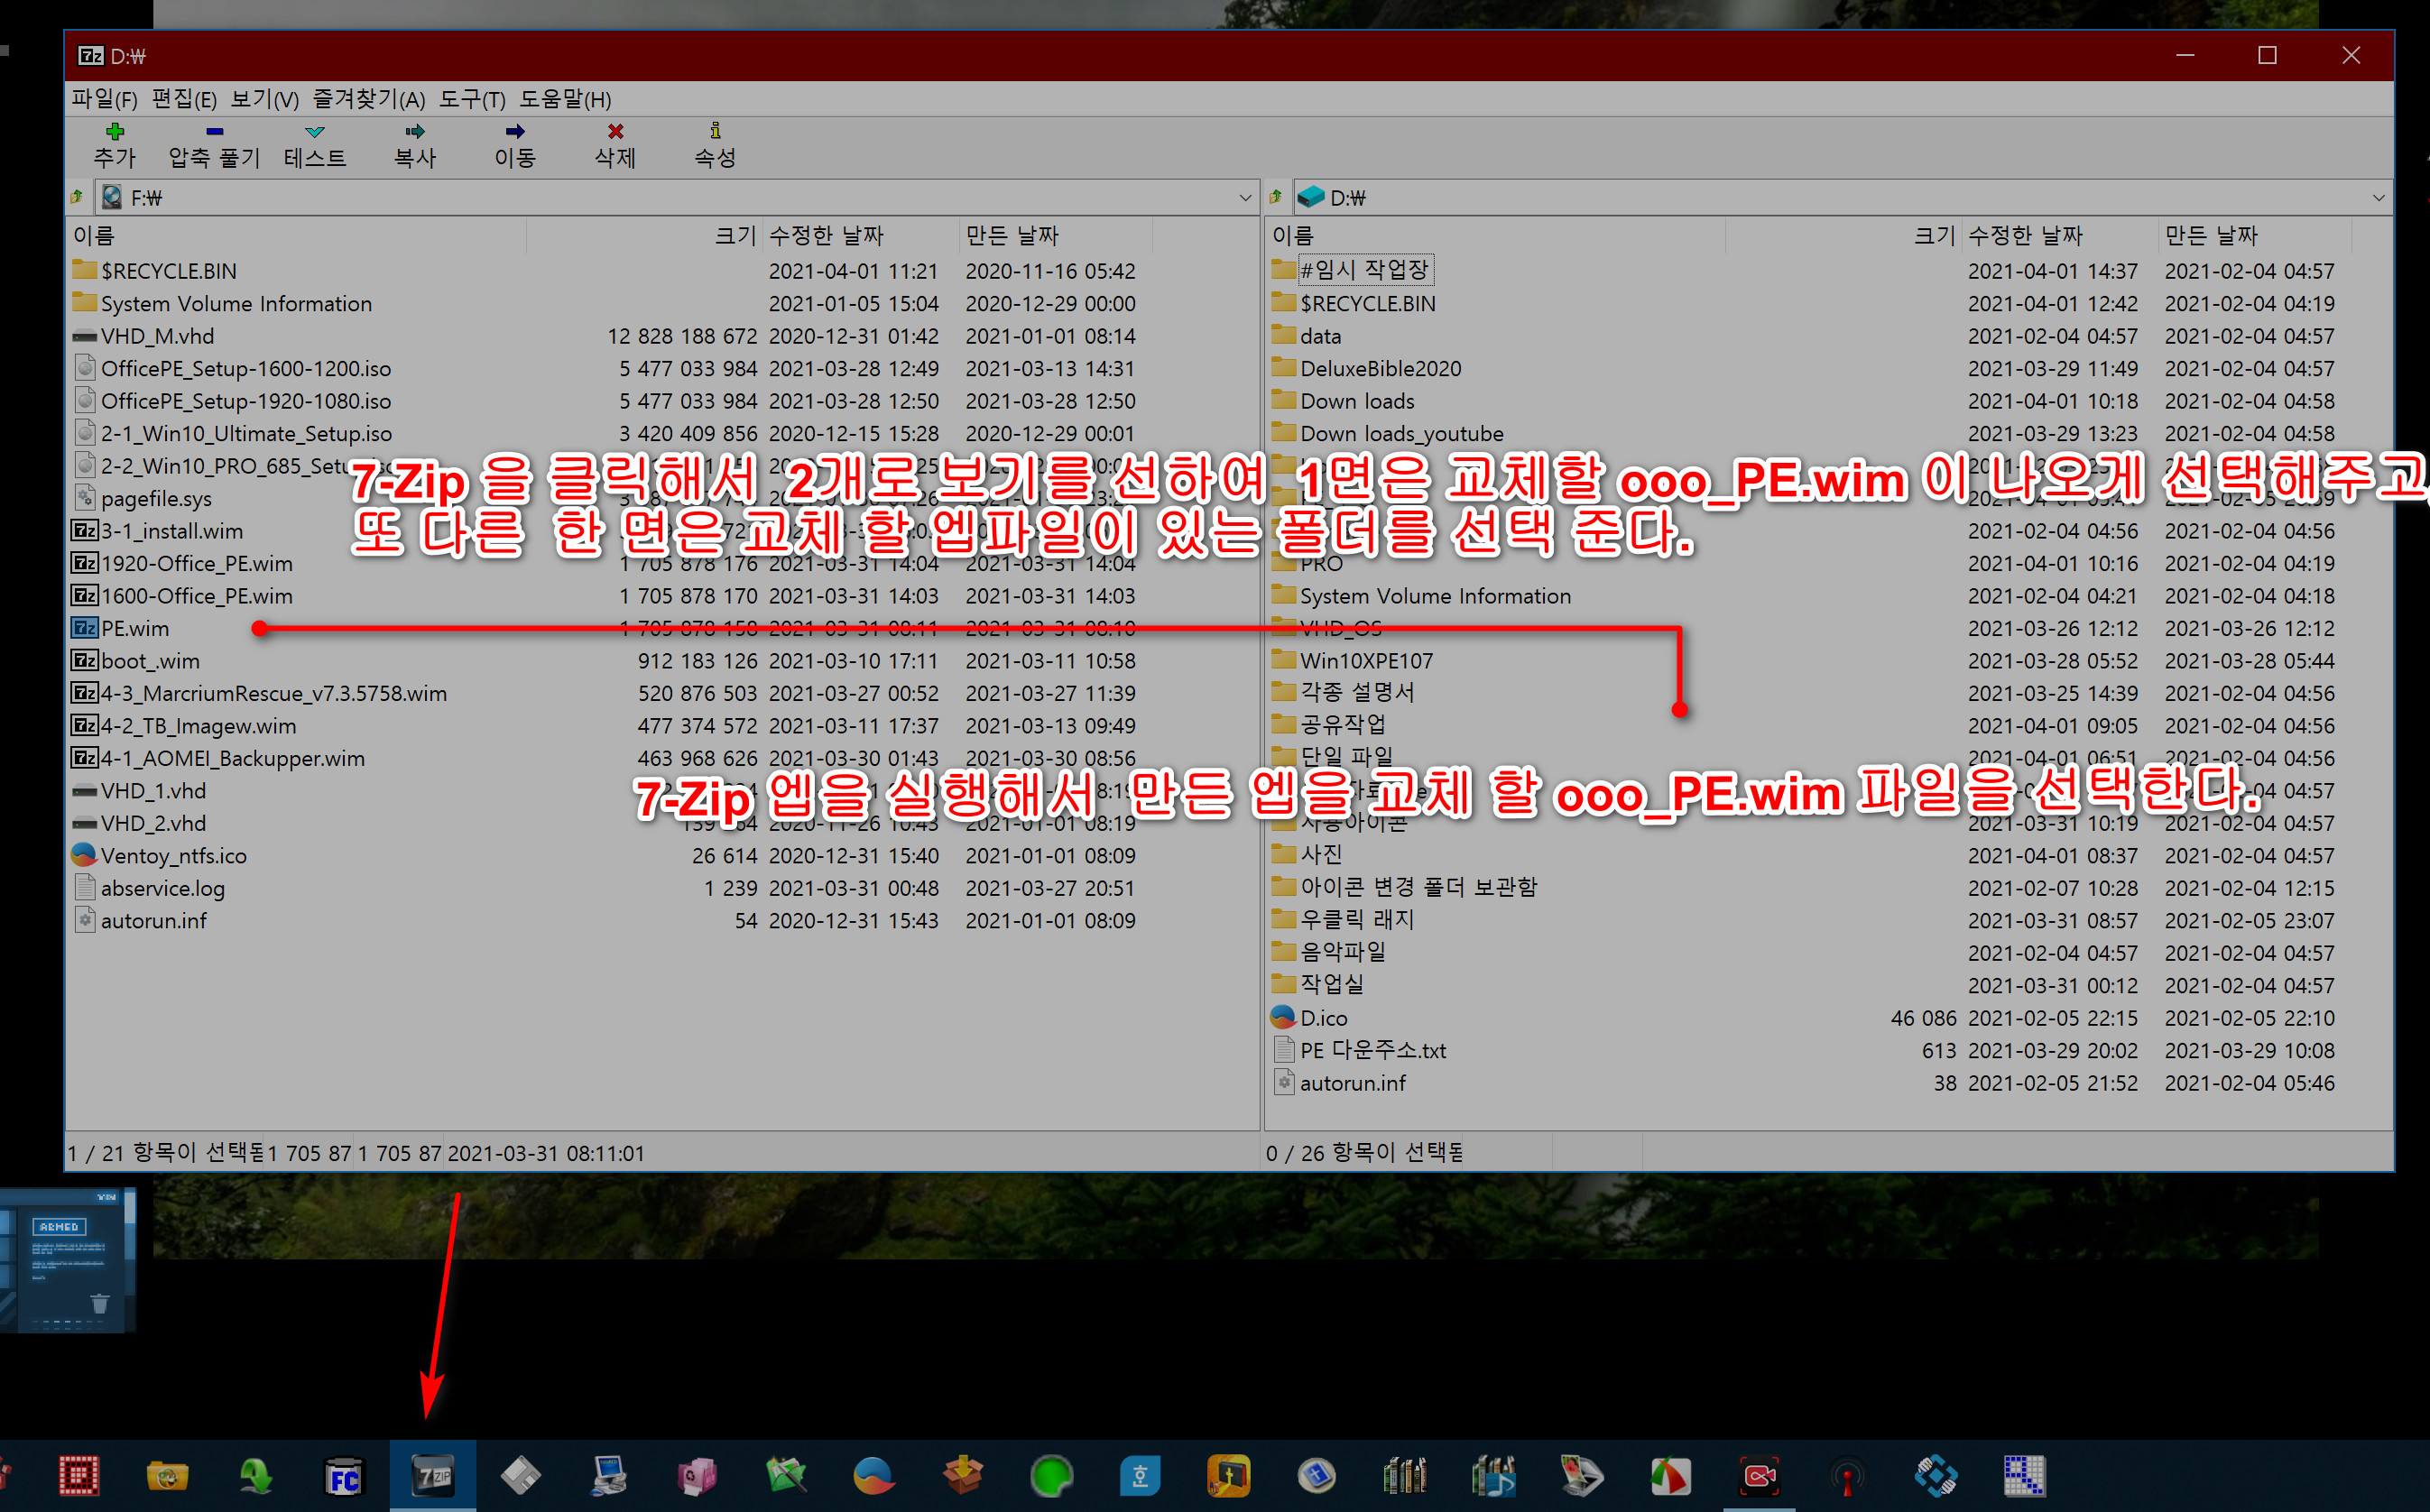Sort left pane by 크기 column
Image resolution: width=2430 pixels, height=1512 pixels.
[x=644, y=235]
